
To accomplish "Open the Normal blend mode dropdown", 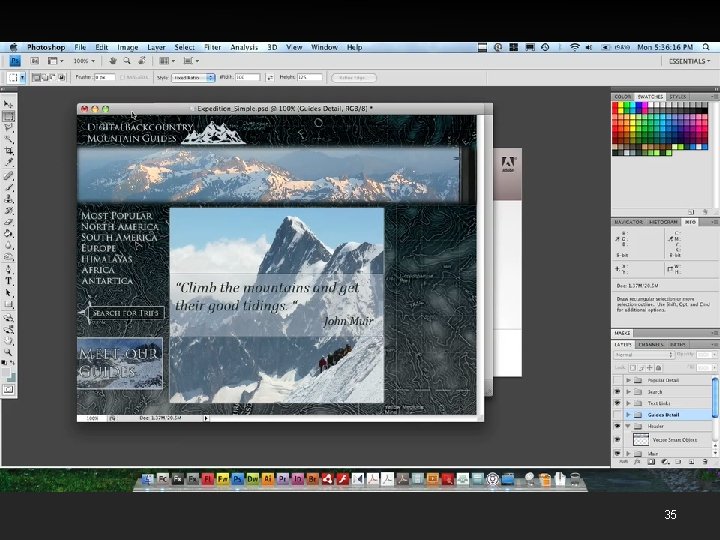I will point(644,355).
